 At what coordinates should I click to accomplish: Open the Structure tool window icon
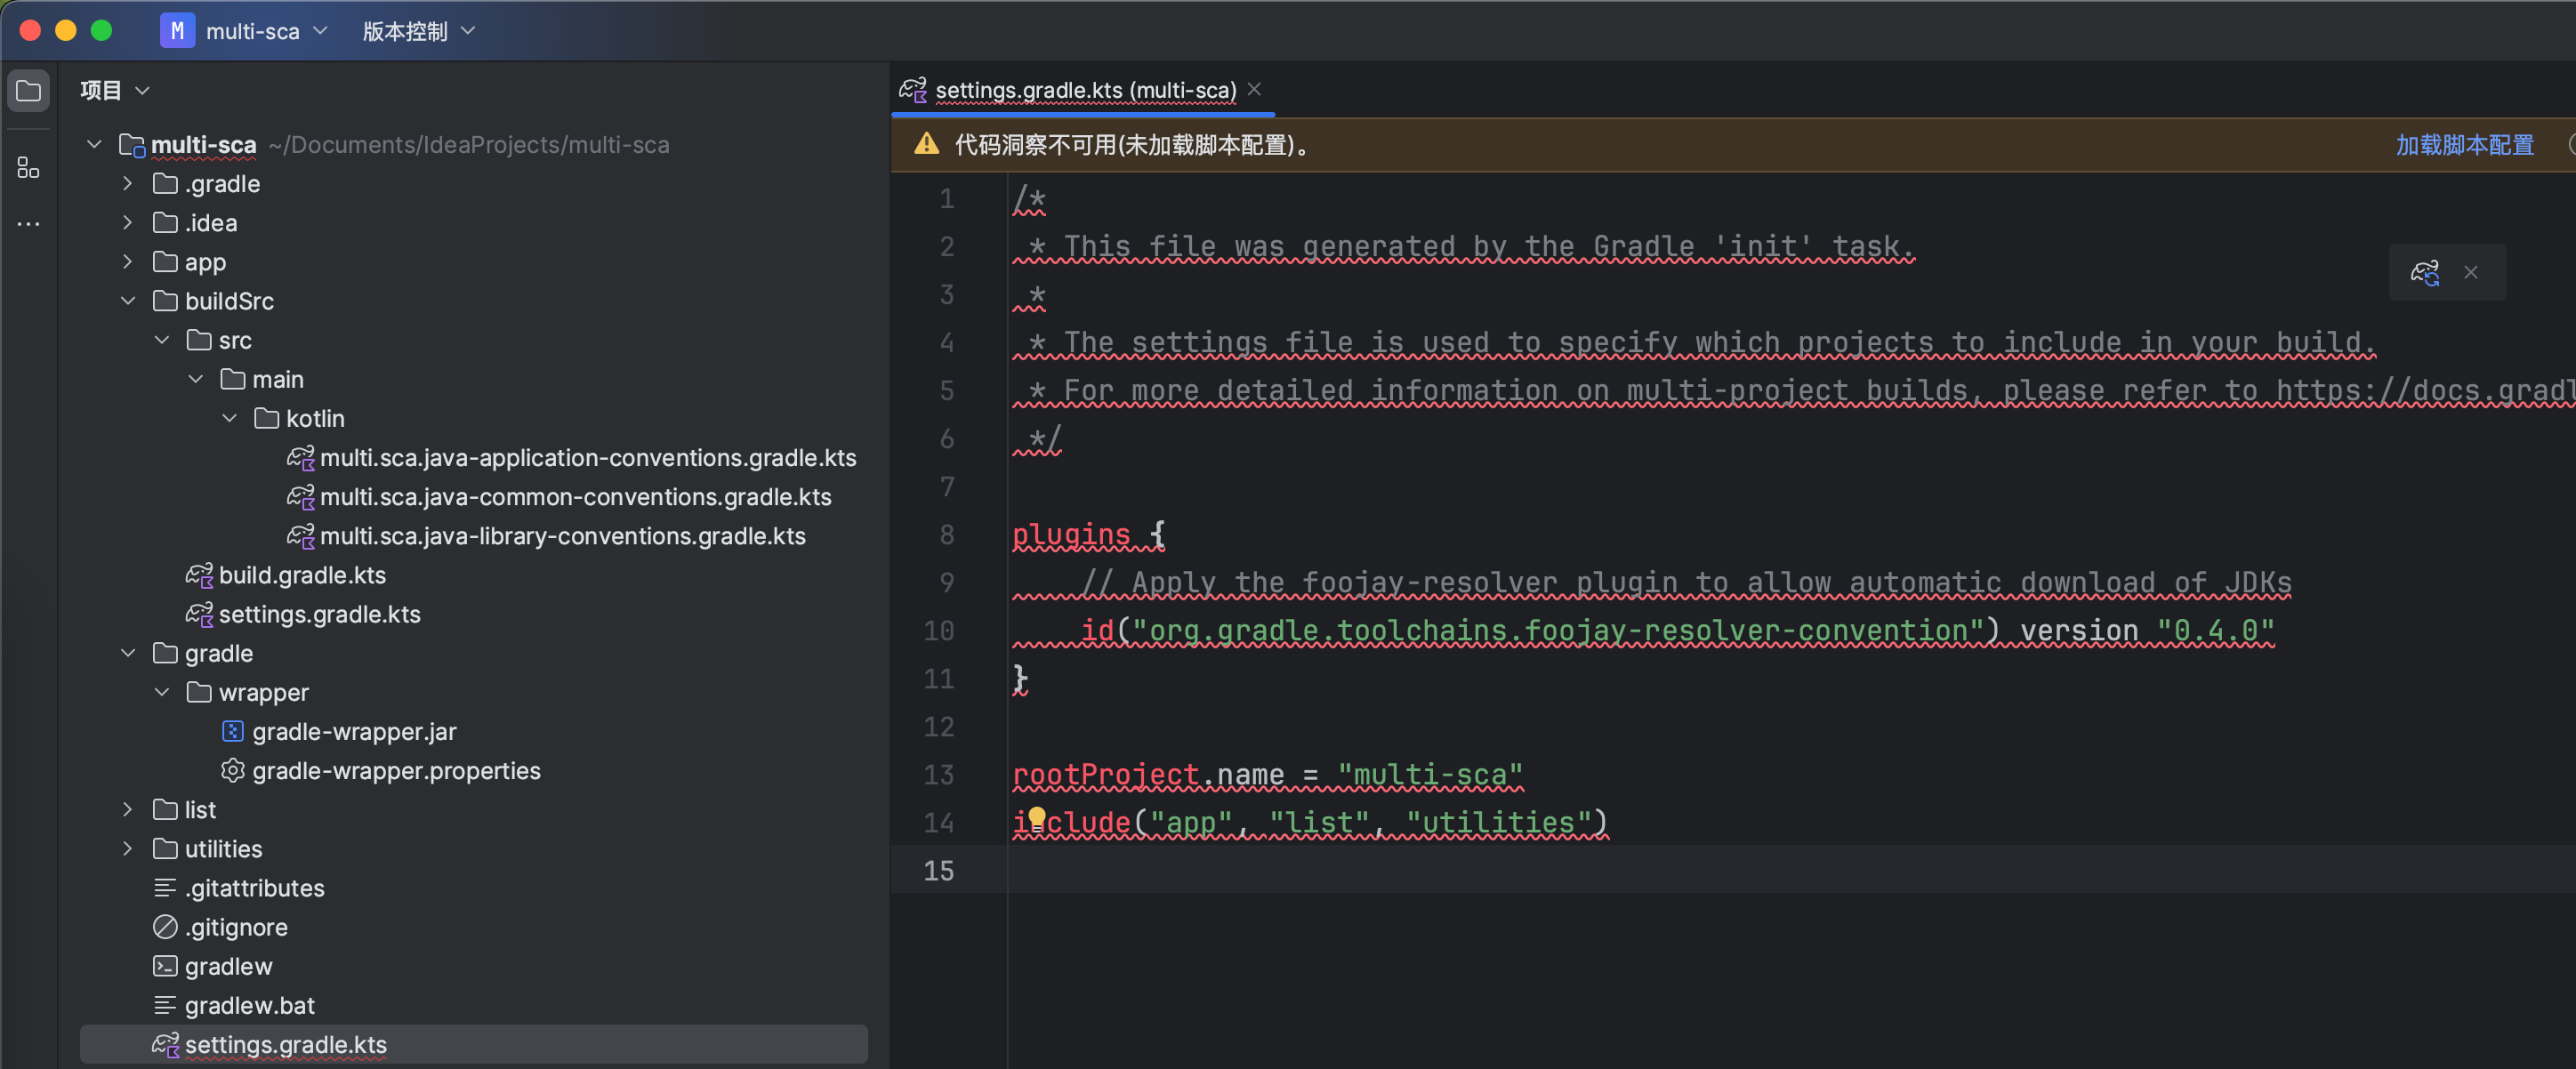point(29,168)
